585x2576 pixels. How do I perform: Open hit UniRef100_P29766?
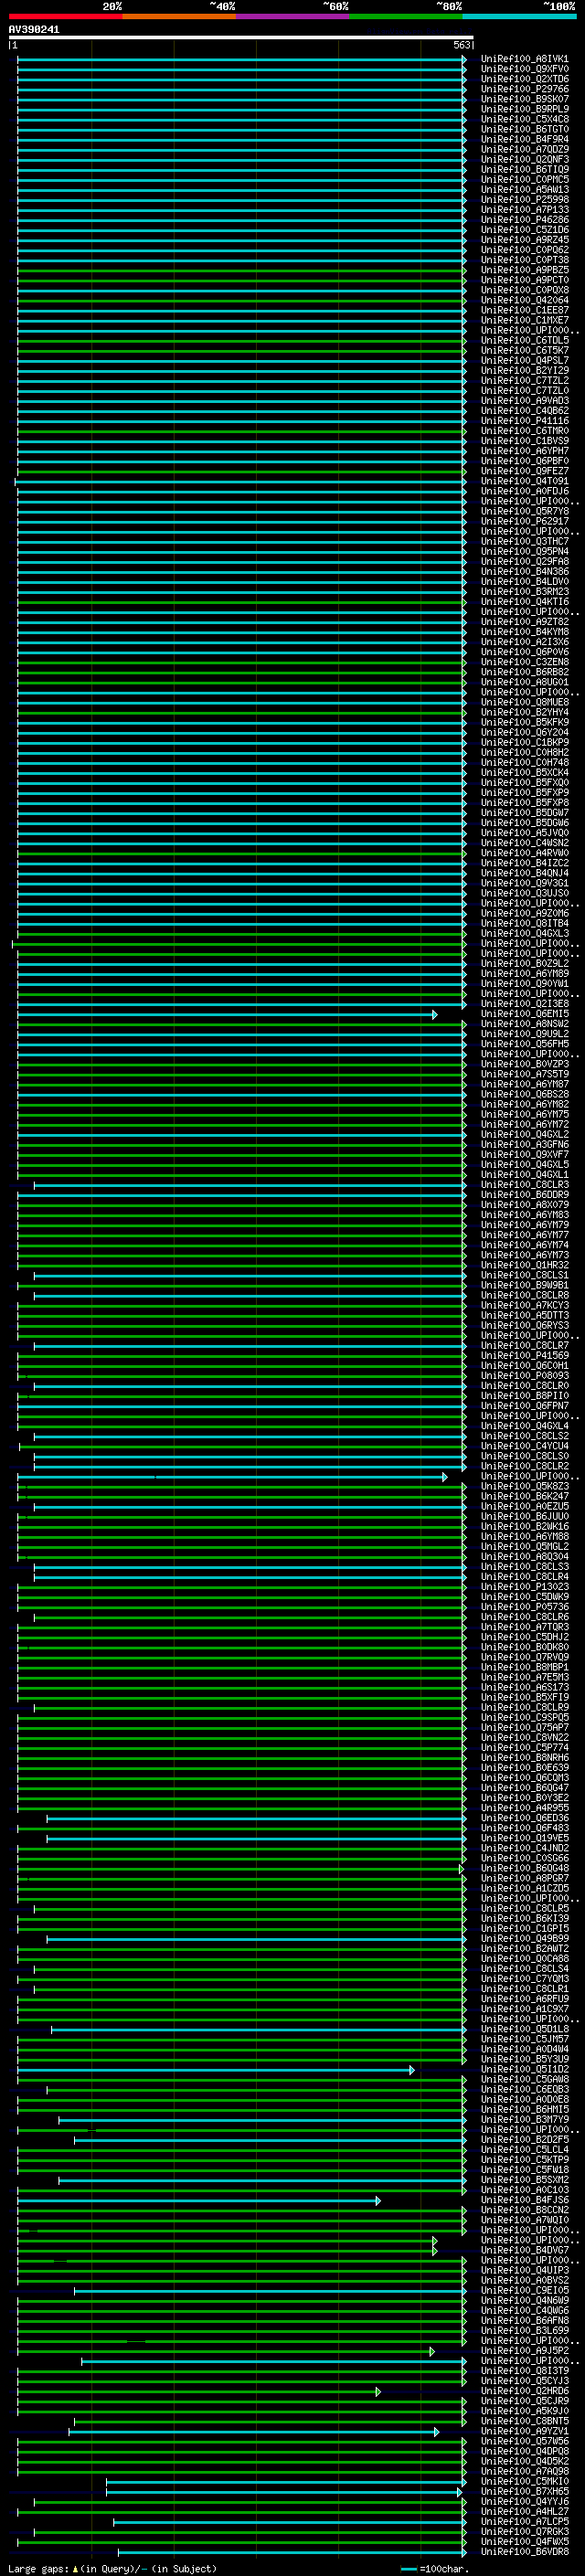click(x=524, y=89)
